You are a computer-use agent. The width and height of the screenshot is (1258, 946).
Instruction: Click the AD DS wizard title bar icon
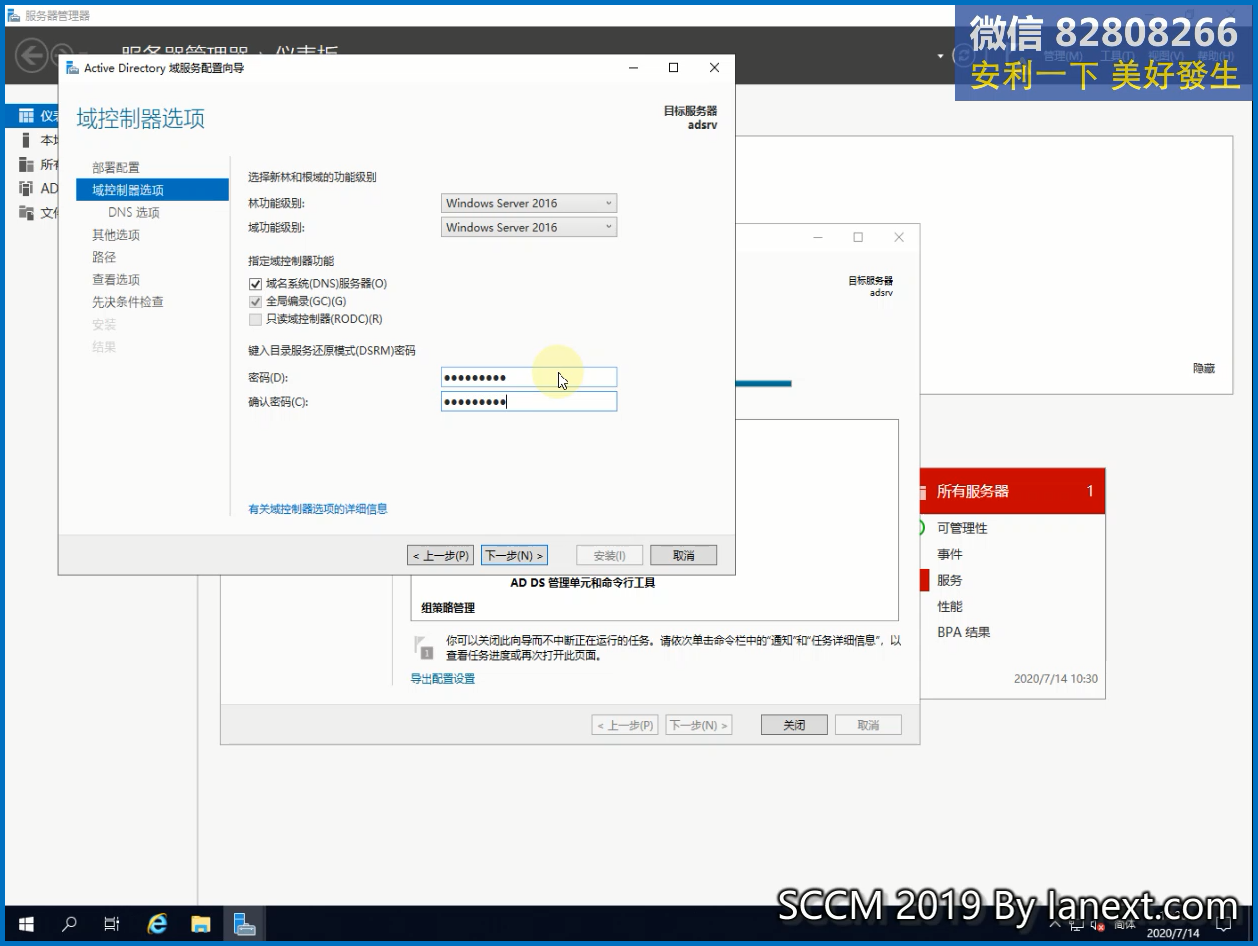point(73,68)
